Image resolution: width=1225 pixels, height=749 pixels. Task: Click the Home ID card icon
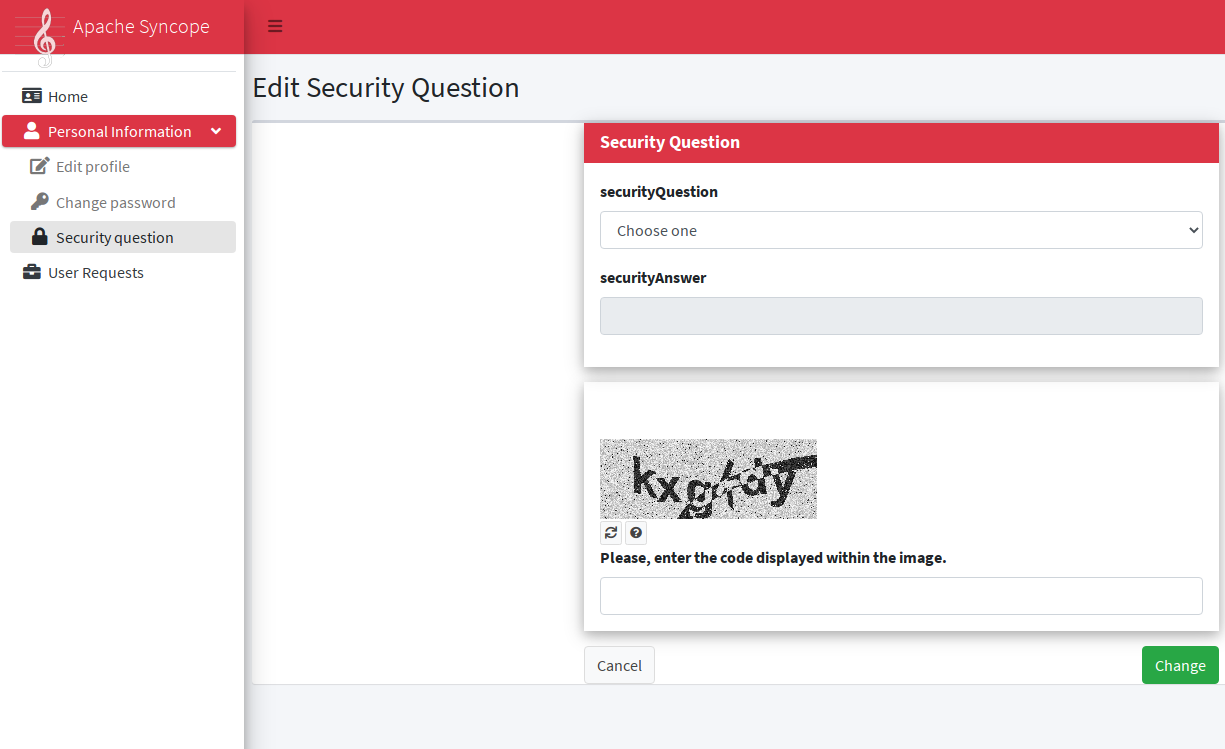[x=32, y=96]
